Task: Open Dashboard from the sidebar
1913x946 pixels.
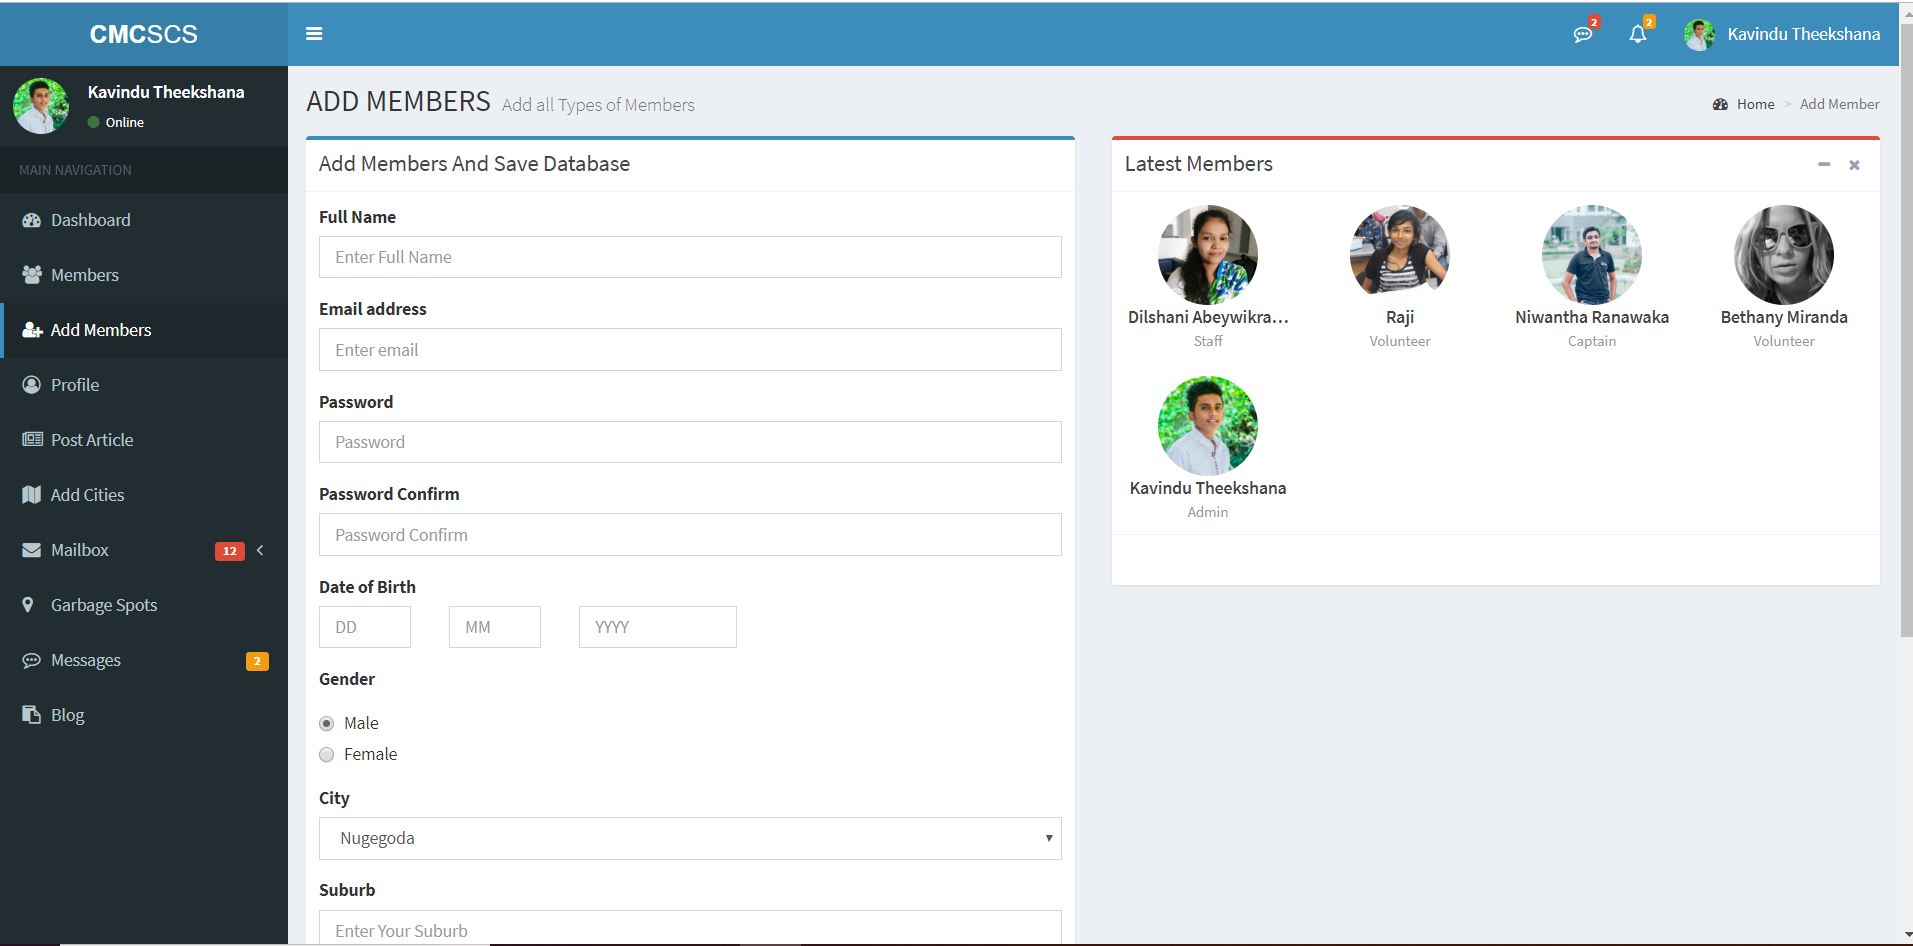Action: 144,220
